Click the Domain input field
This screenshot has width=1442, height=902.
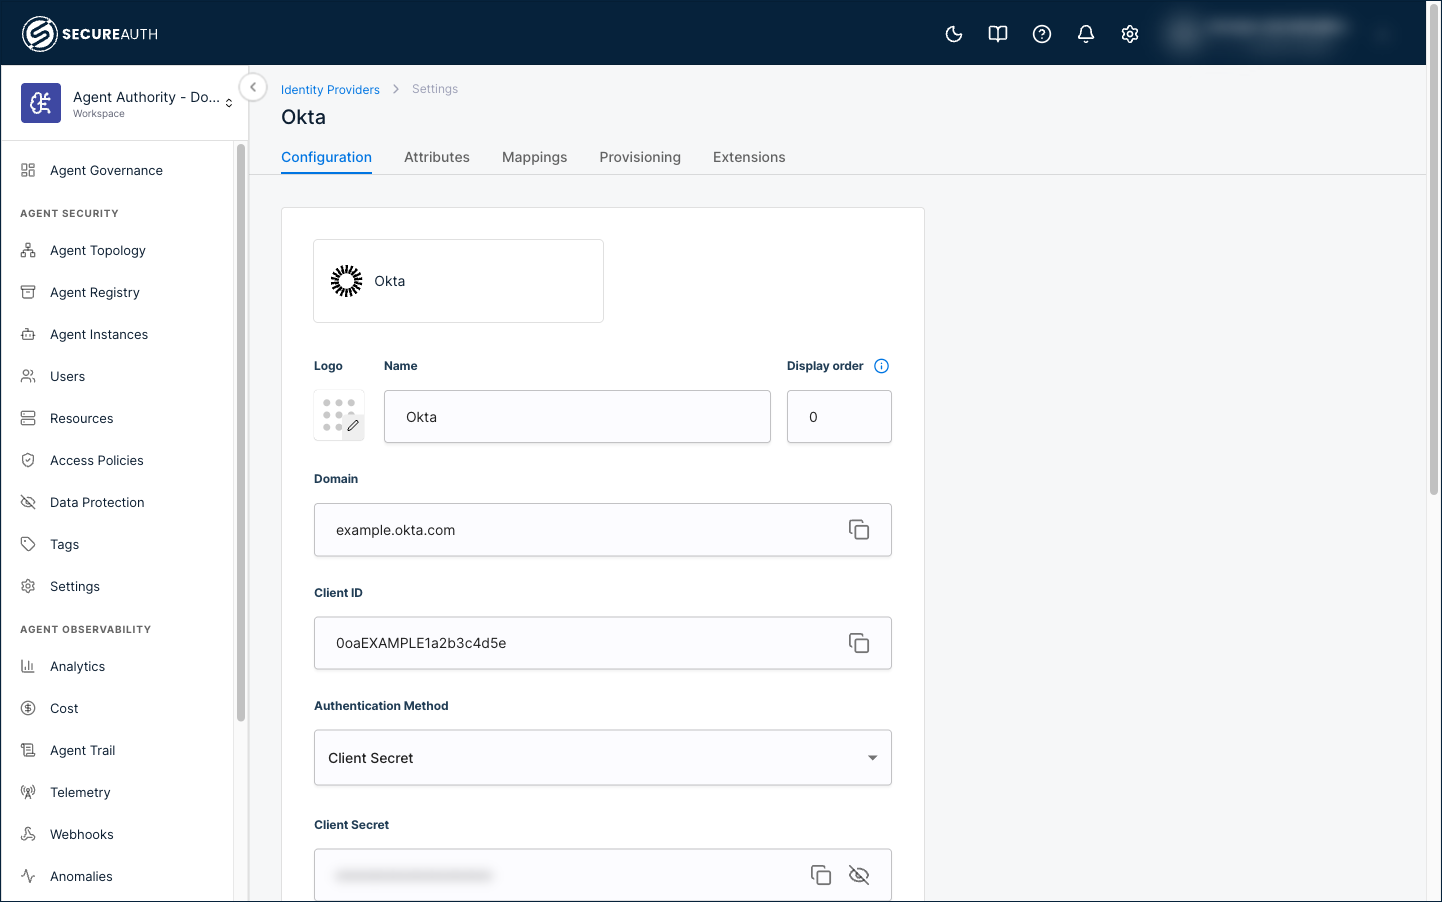[602, 530]
